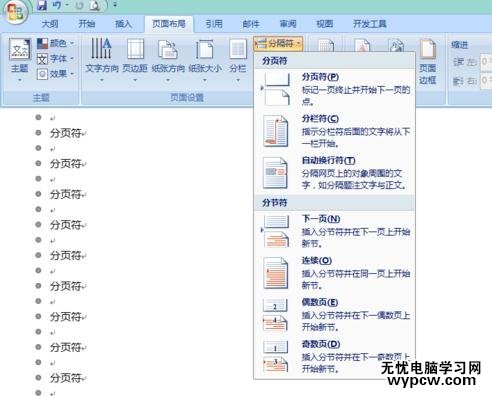Switch to the 大纲 tab
This screenshot has width=492, height=396.
[x=50, y=24]
